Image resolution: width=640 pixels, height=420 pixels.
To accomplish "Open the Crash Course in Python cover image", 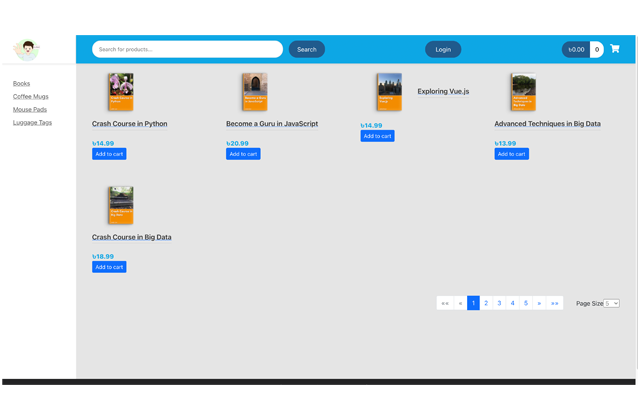I will pos(121,92).
